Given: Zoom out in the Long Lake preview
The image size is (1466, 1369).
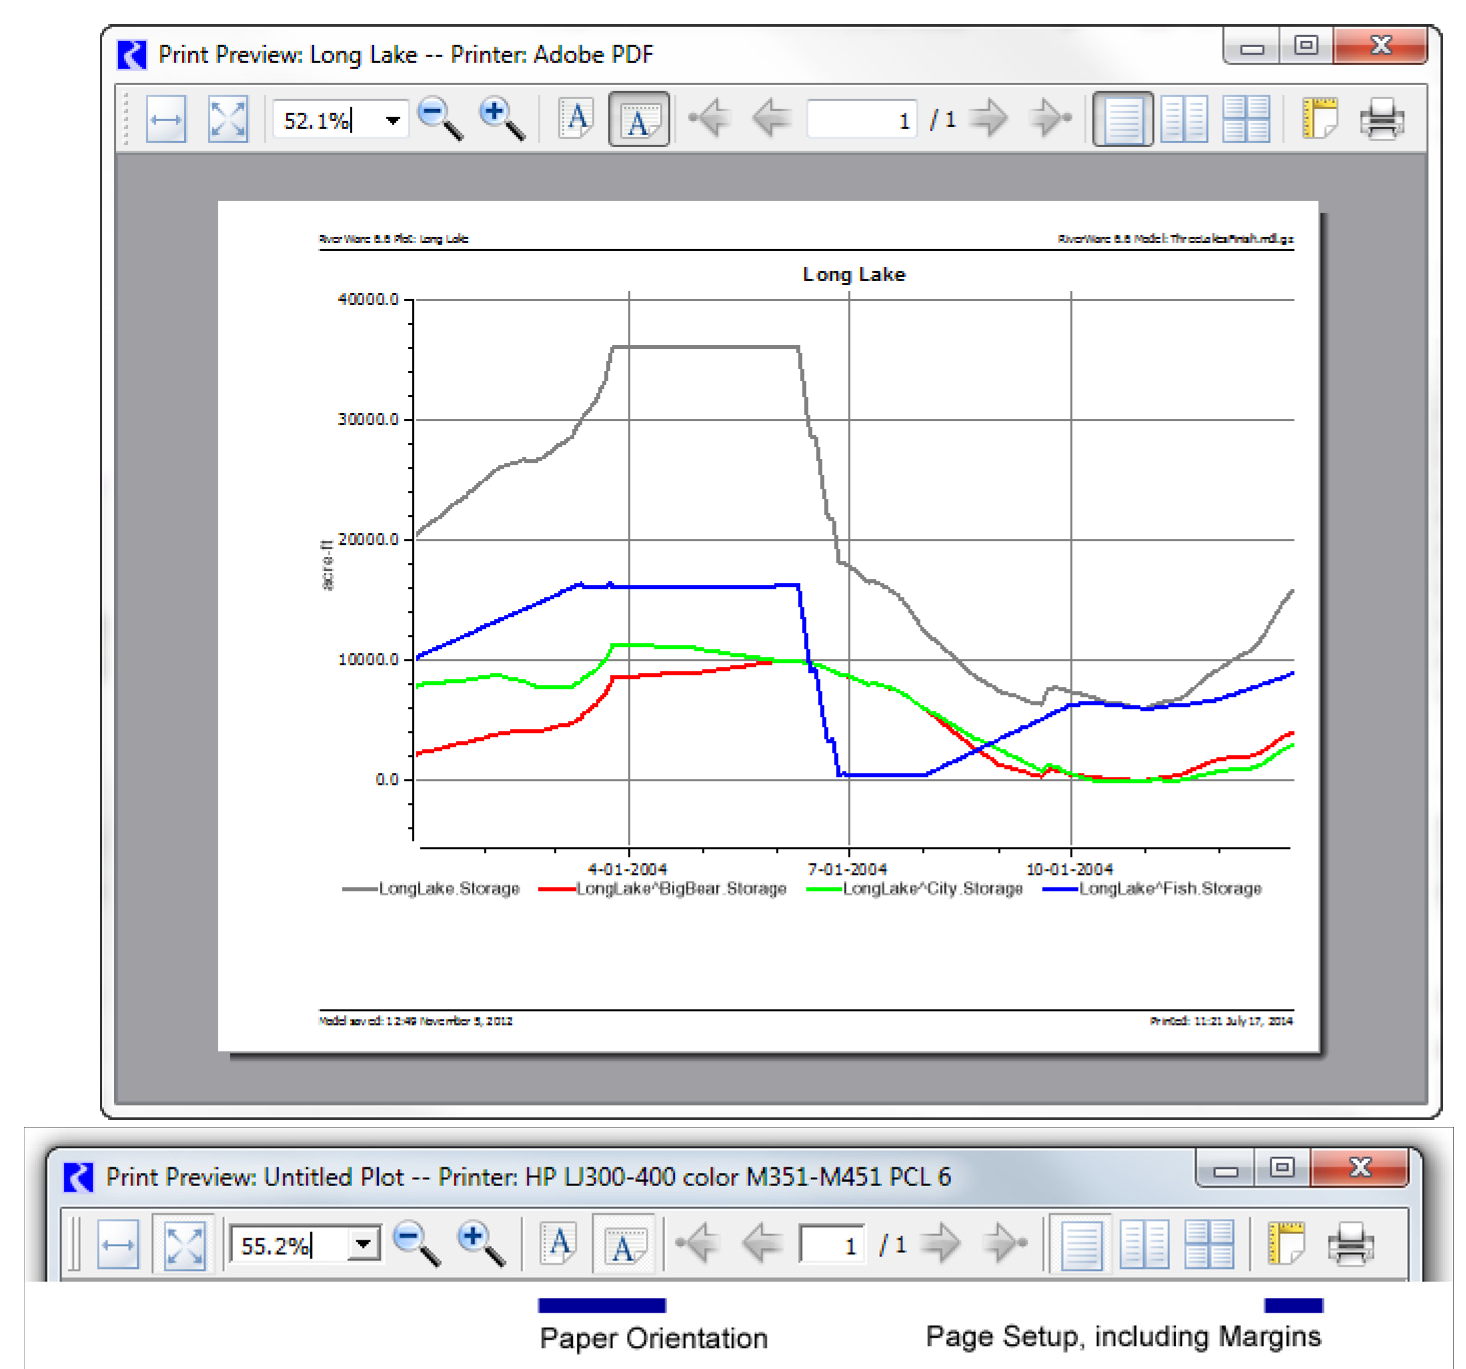Looking at the screenshot, I should [x=439, y=119].
